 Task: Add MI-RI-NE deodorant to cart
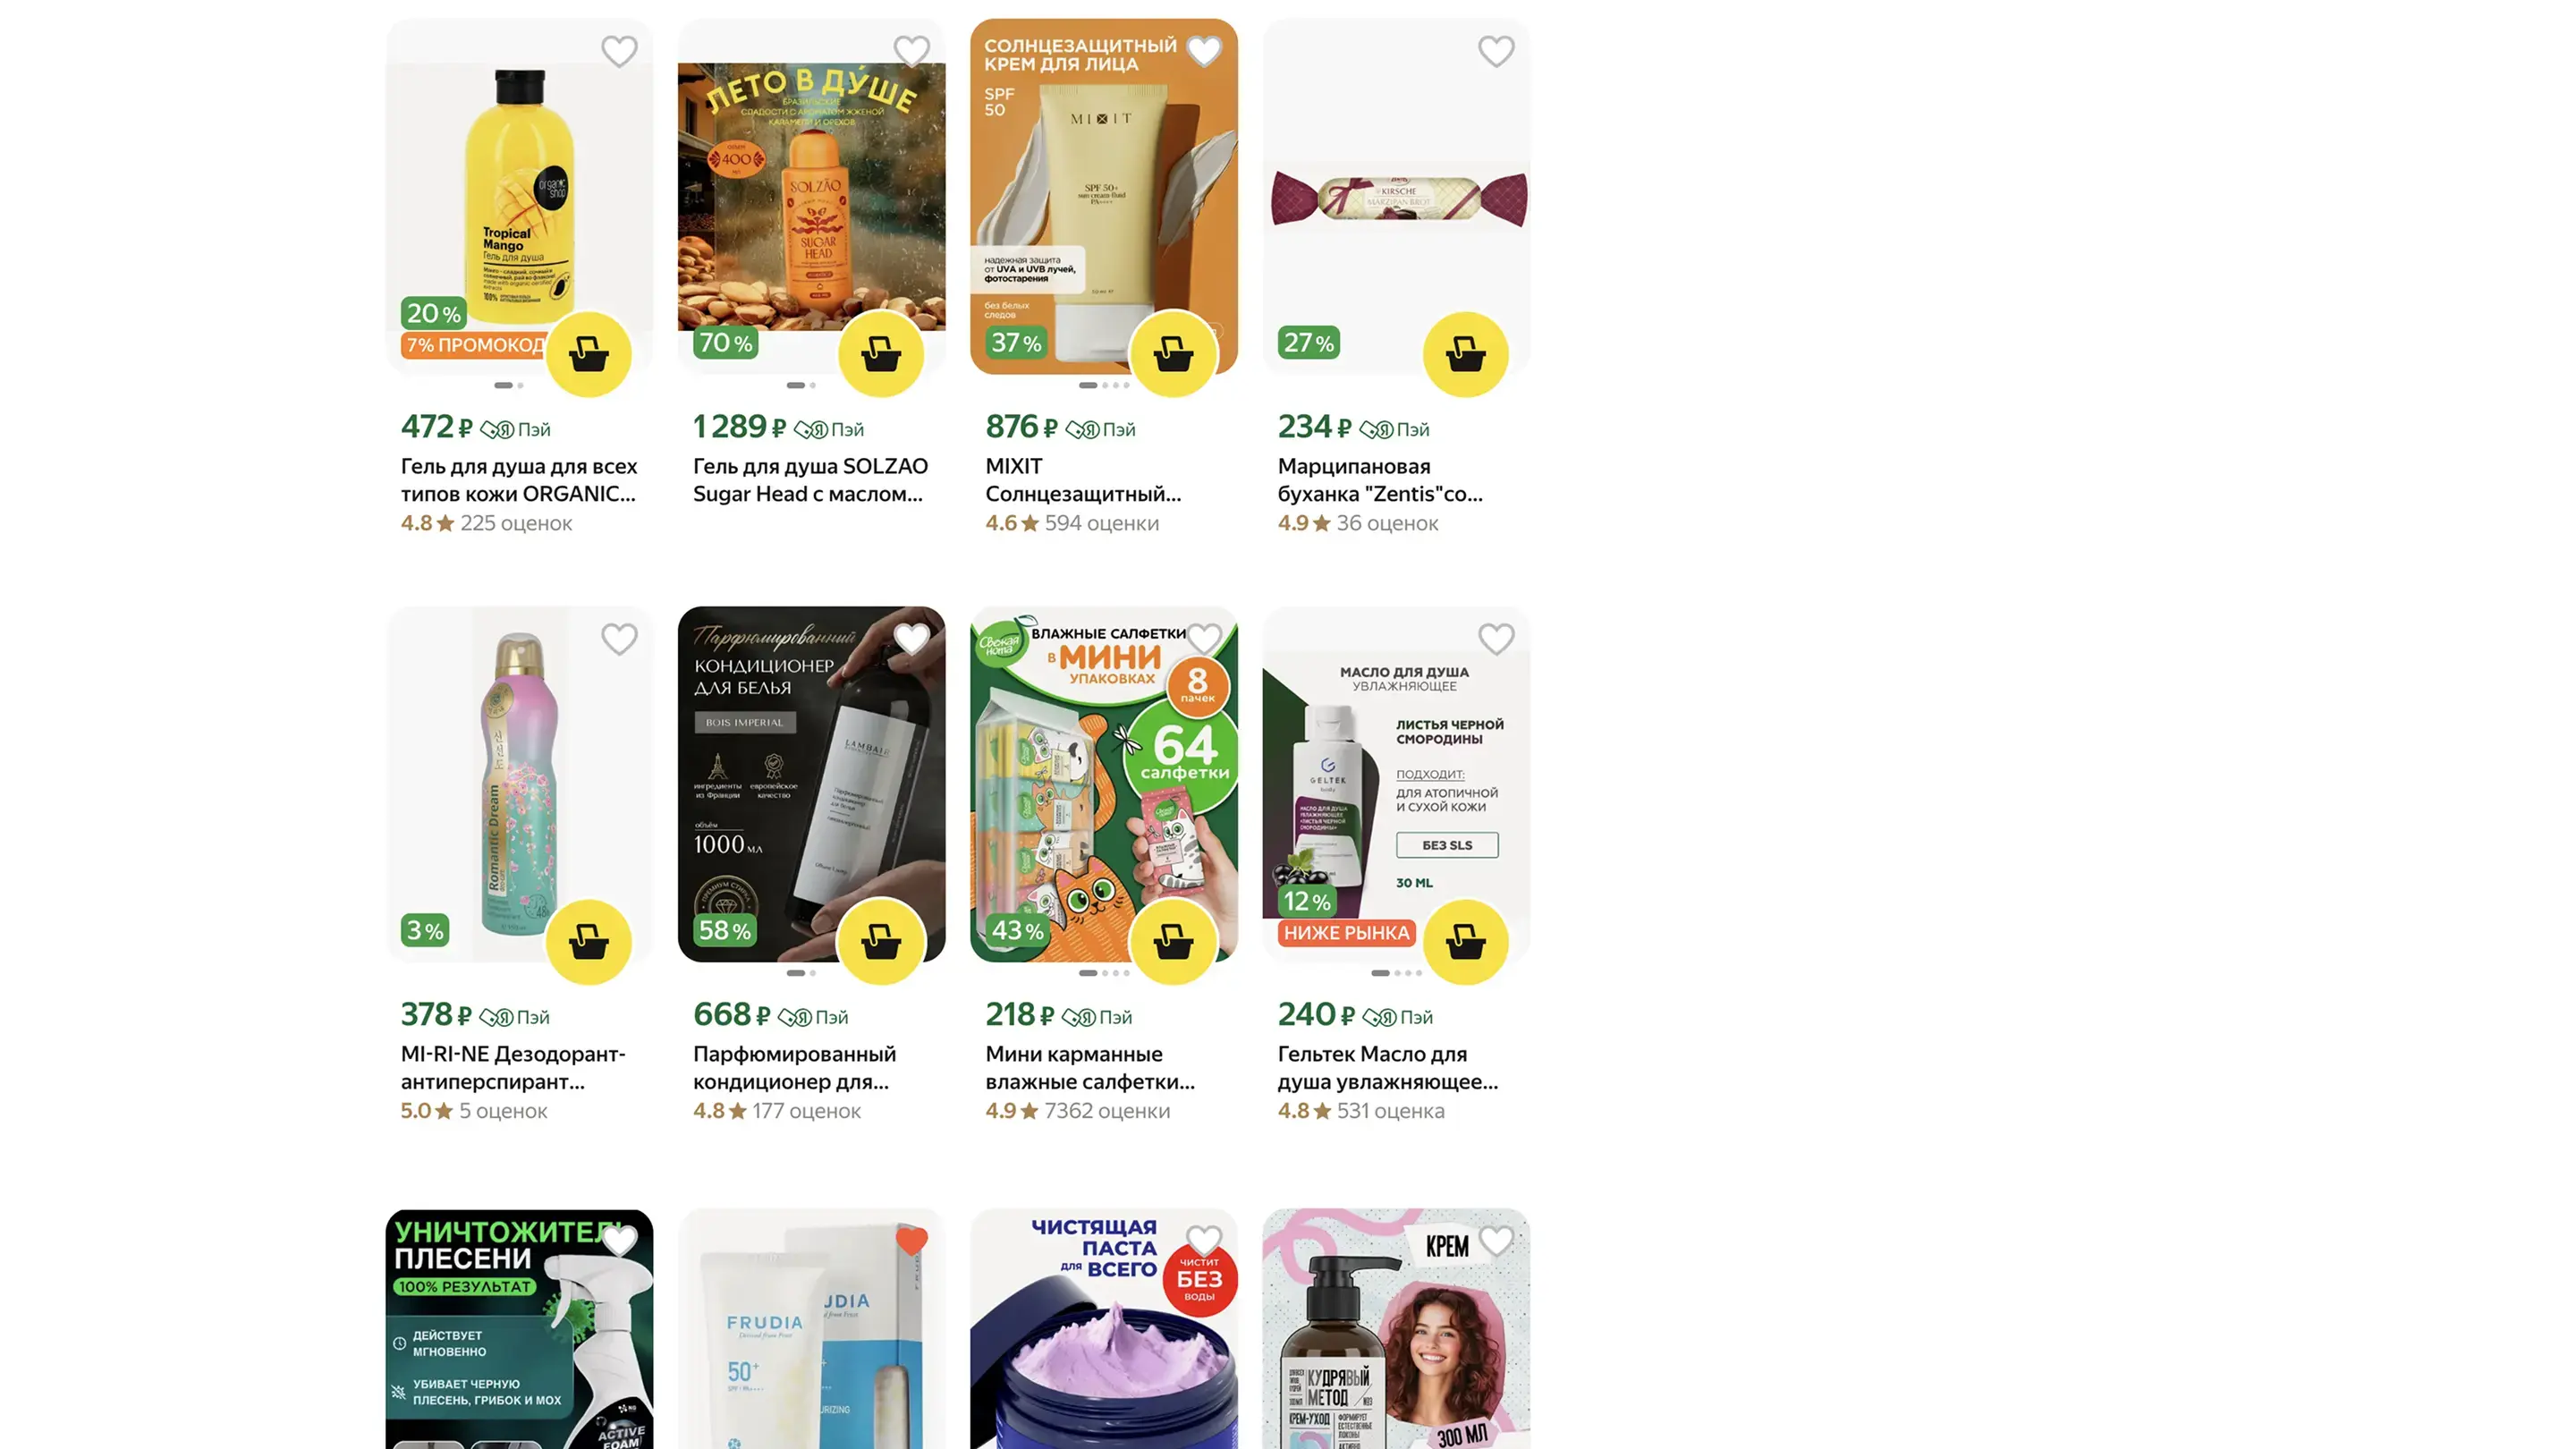pyautogui.click(x=588, y=942)
